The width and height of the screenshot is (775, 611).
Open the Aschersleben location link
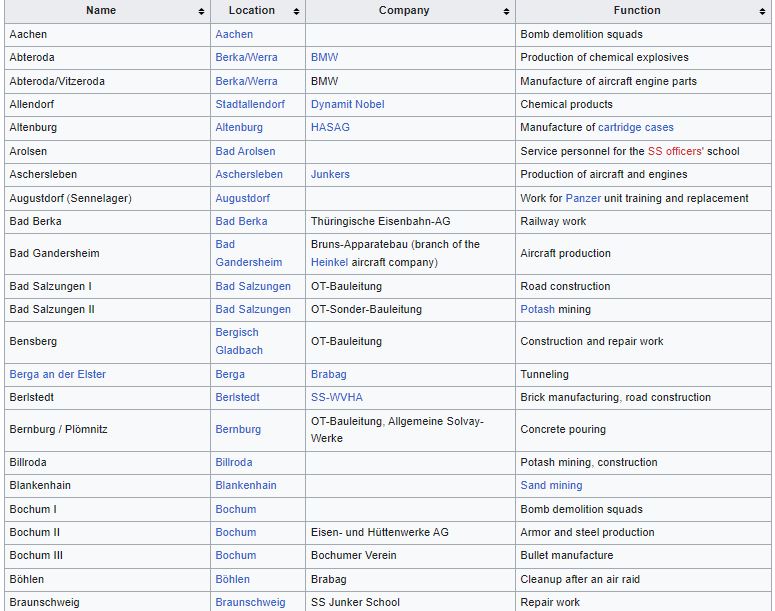click(249, 174)
